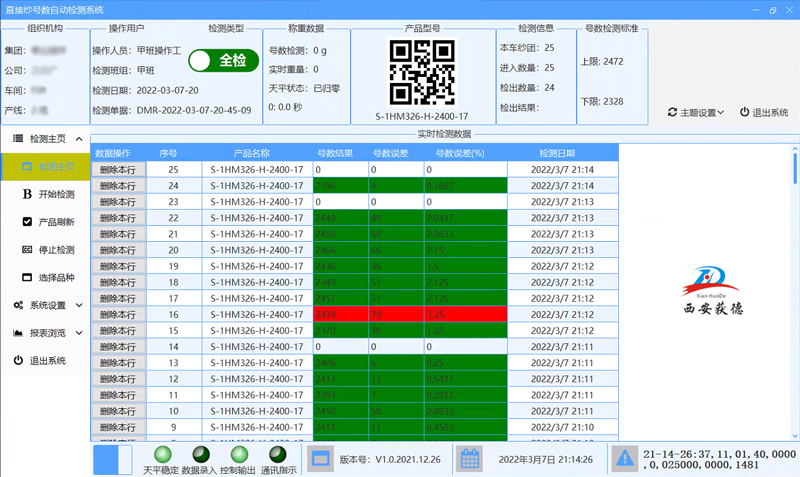The height and width of the screenshot is (477, 800).
Task: Select the highlighted 检测主页 submenu item
Action: pos(55,166)
